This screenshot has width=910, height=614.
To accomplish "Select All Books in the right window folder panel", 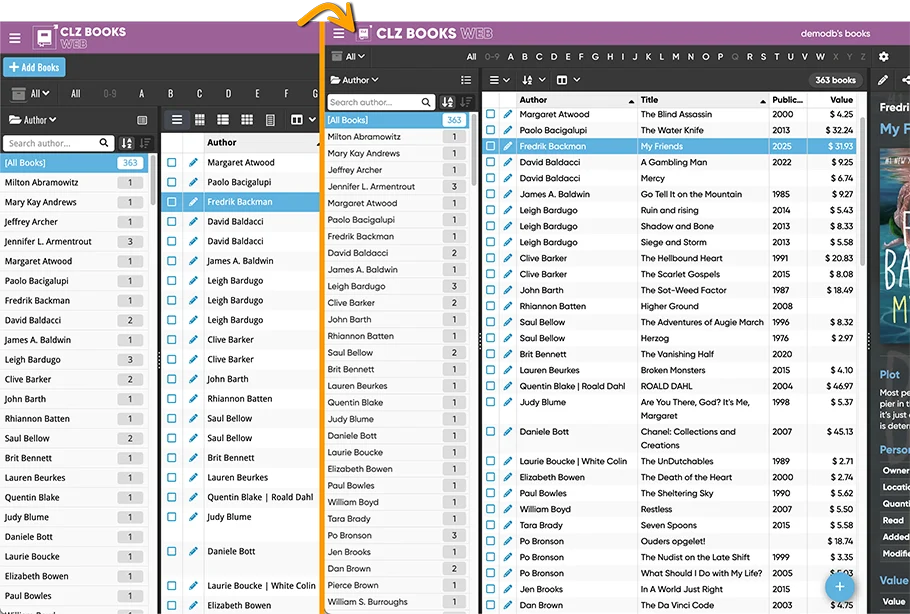I will (397, 120).
